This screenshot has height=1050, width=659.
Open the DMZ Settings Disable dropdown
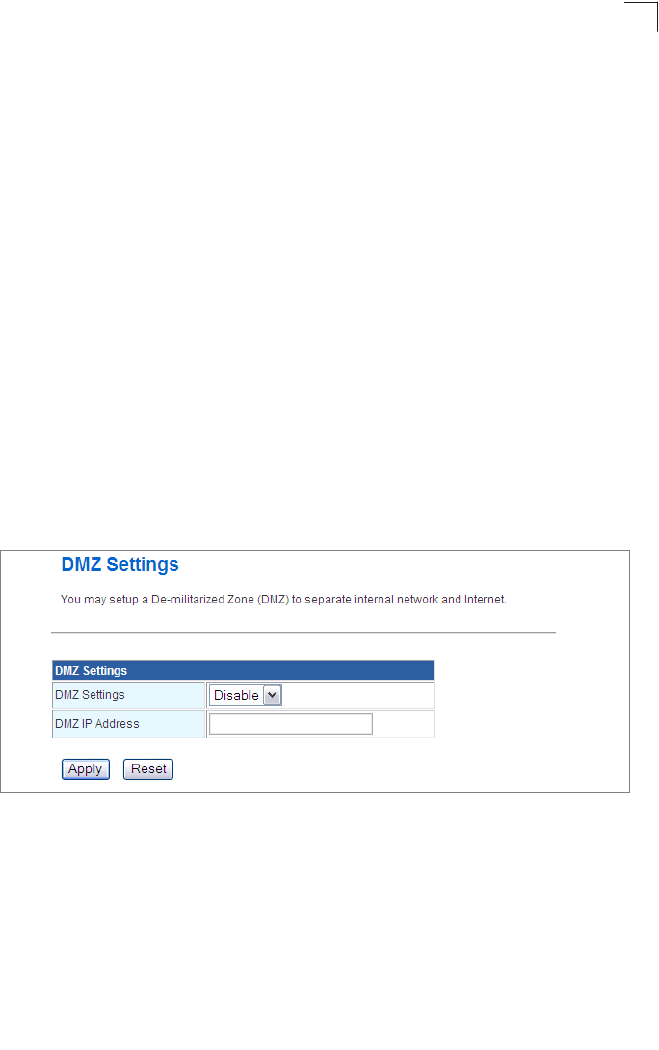coord(244,695)
